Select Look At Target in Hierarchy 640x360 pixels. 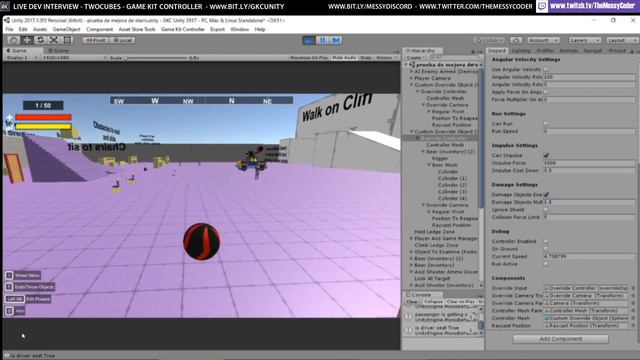pyautogui.click(x=432, y=278)
